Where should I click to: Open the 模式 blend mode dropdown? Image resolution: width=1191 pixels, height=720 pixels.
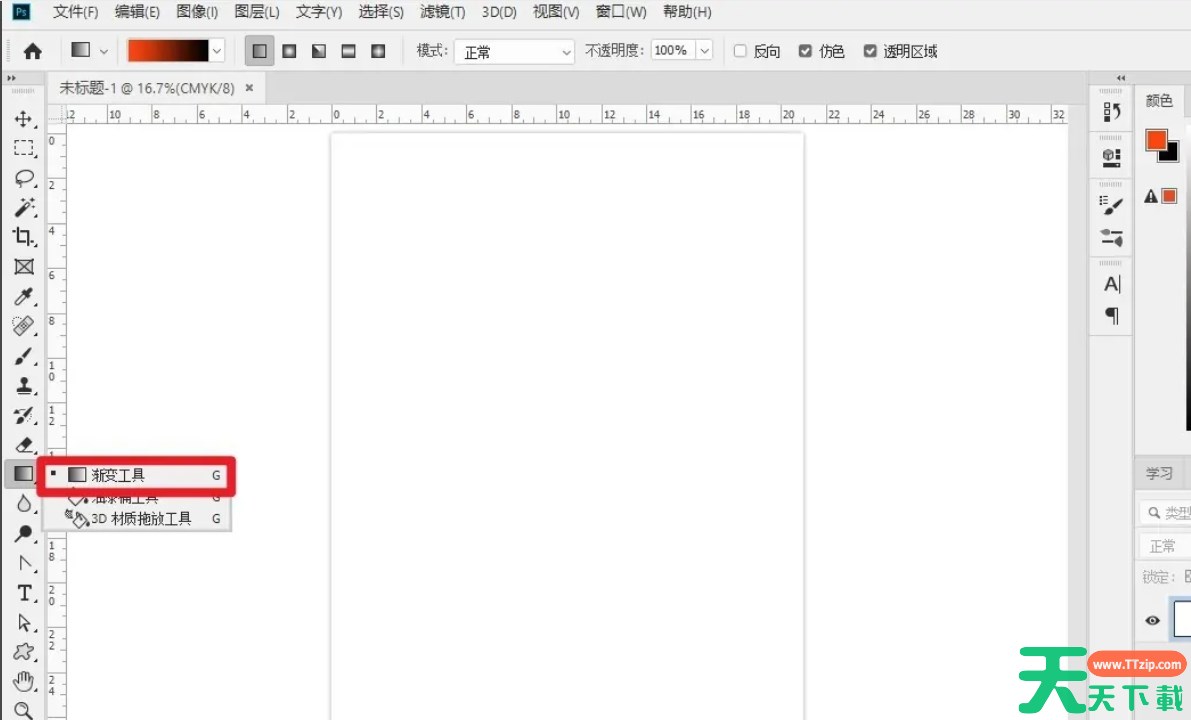point(515,51)
